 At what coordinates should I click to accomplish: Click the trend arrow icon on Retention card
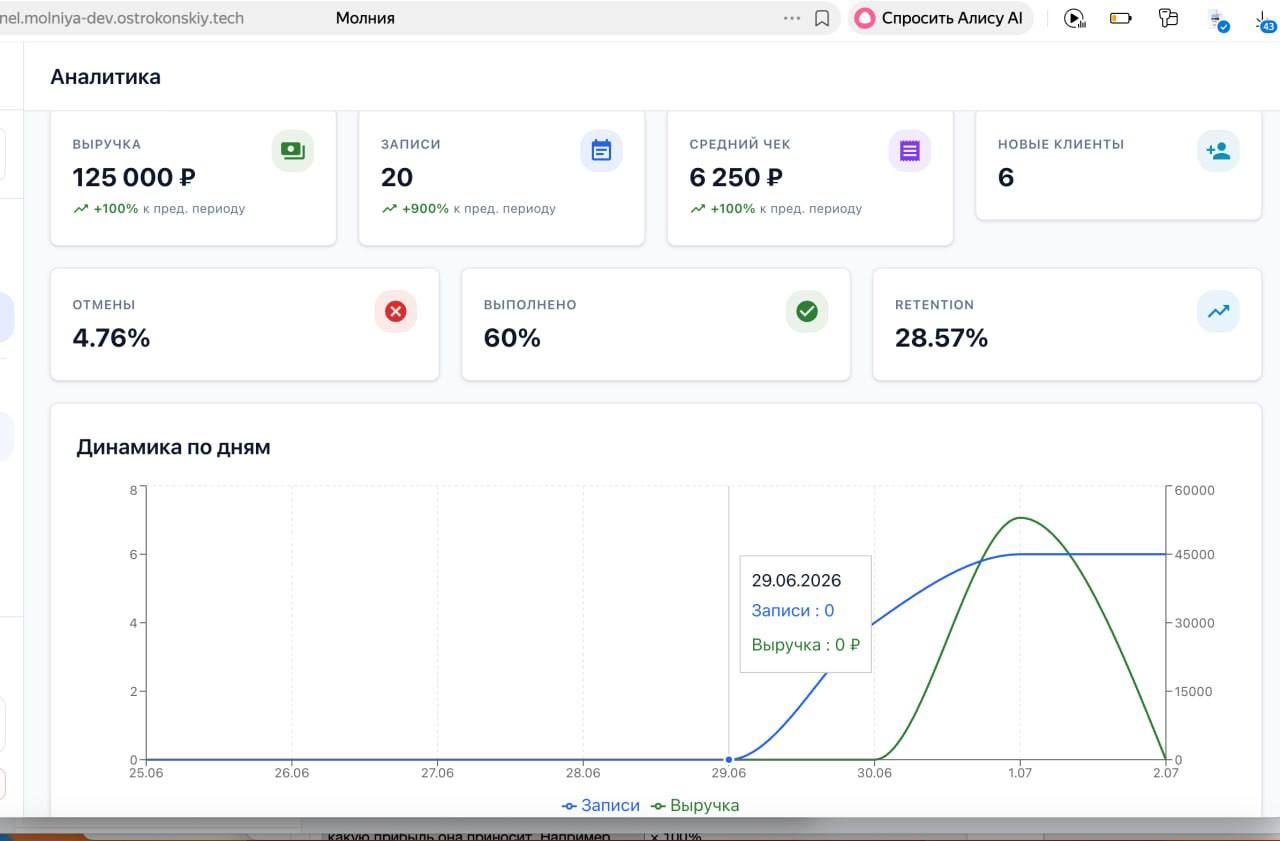[x=1218, y=312]
